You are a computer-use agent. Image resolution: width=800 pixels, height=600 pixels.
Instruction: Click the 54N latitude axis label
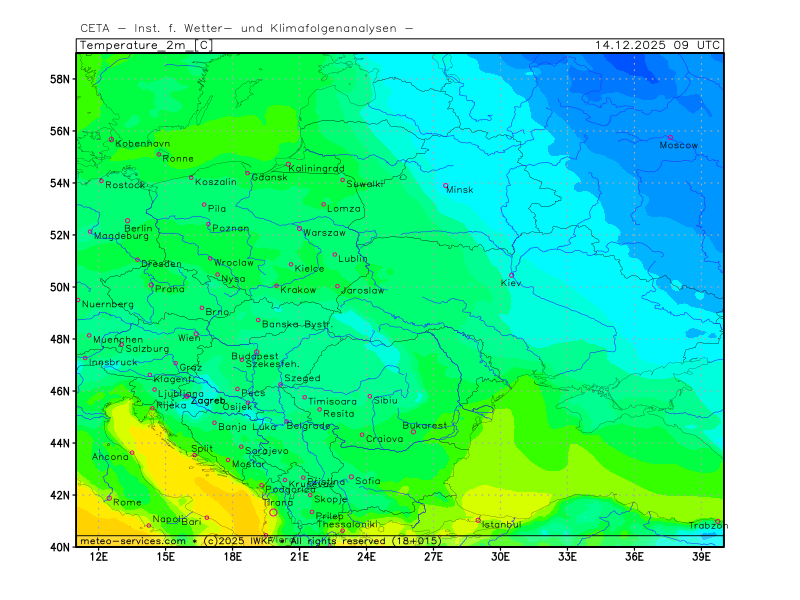63,184
